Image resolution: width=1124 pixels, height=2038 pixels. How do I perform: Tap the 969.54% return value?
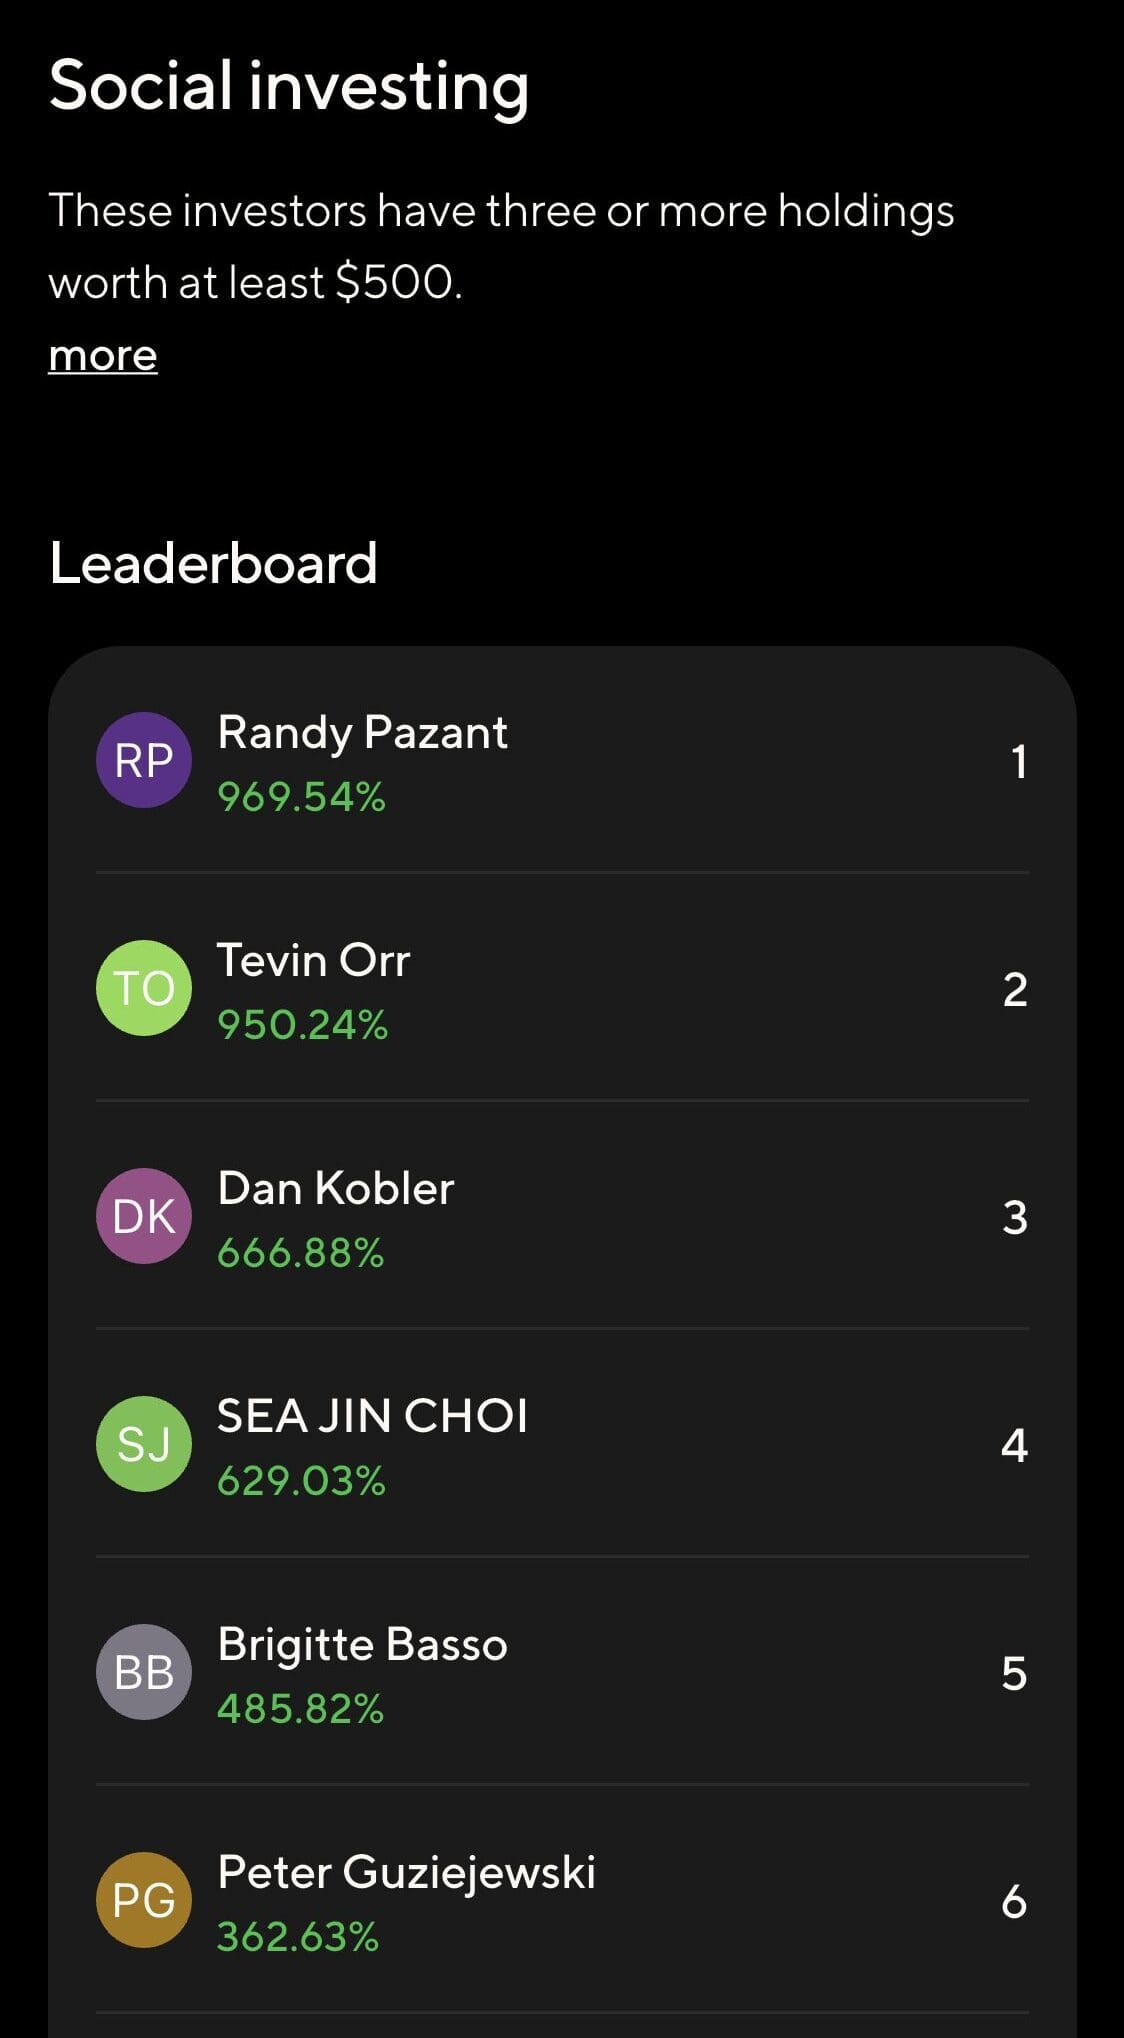(301, 797)
